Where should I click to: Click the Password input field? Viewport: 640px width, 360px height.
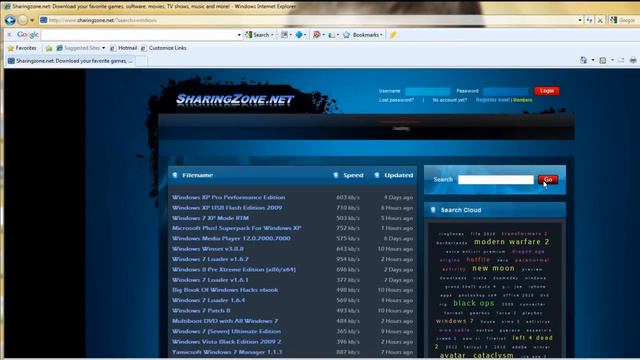tap(505, 91)
